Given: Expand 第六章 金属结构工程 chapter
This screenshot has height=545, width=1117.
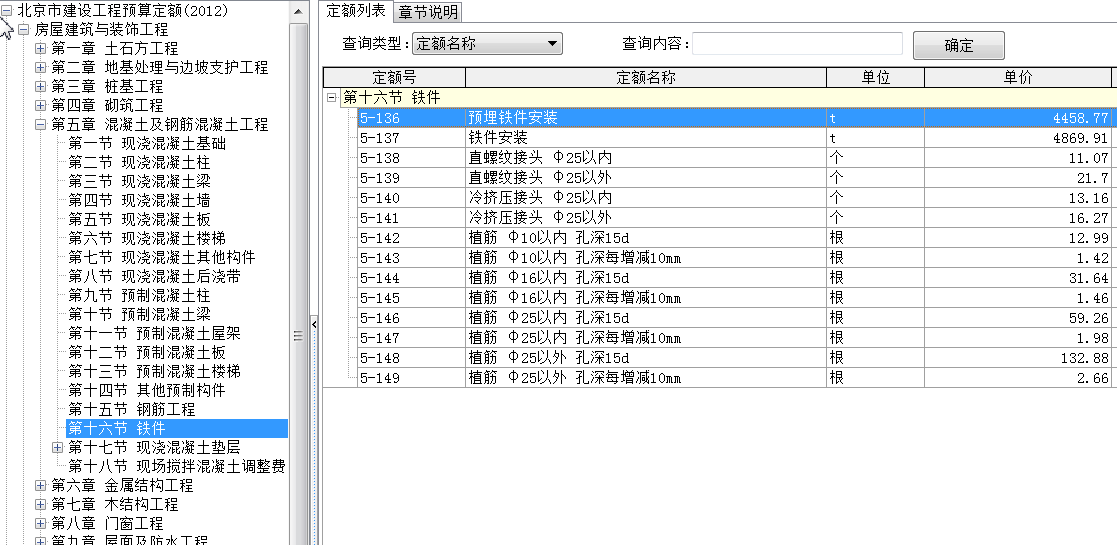Looking at the screenshot, I should coord(41,485).
